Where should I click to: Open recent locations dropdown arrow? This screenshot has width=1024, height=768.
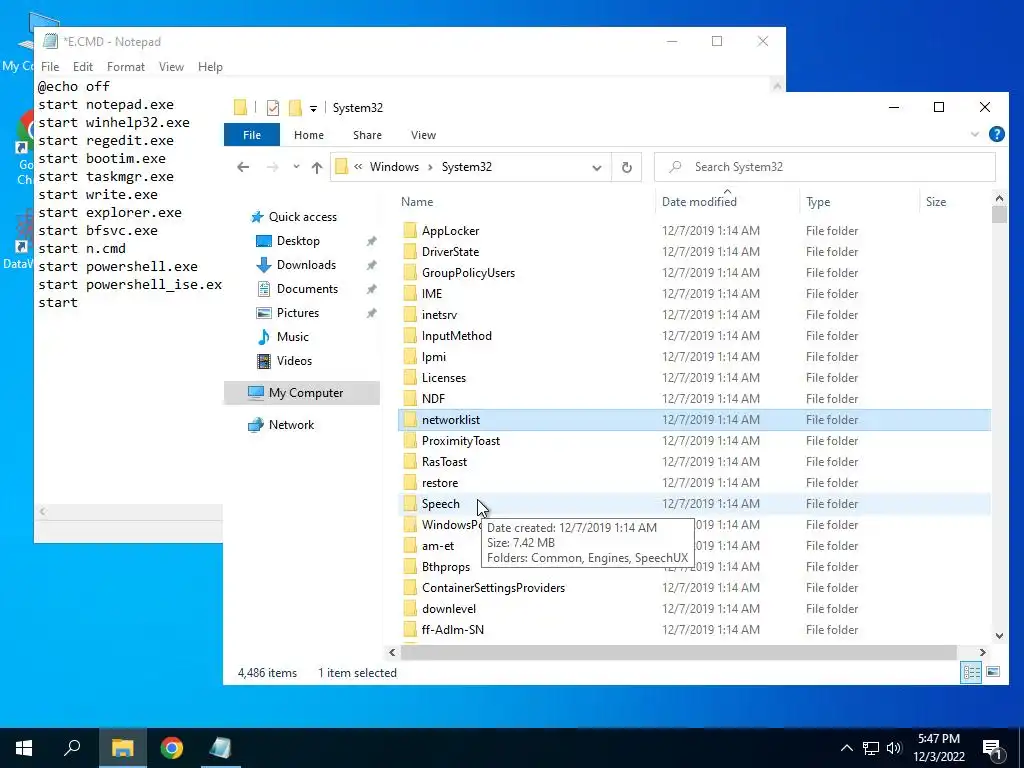[296, 167]
